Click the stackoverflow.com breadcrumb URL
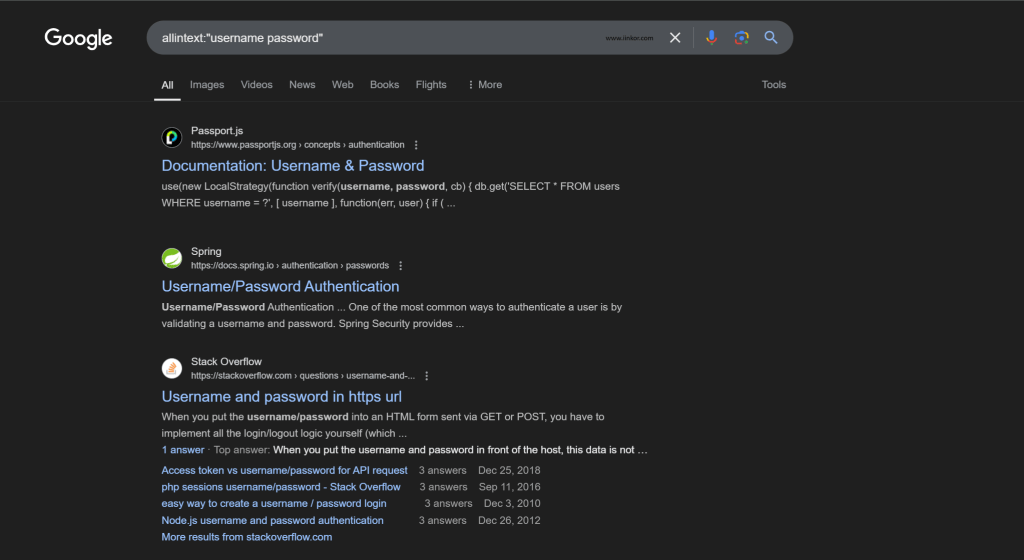The height and width of the screenshot is (560, 1024). pyautogui.click(x=303, y=376)
